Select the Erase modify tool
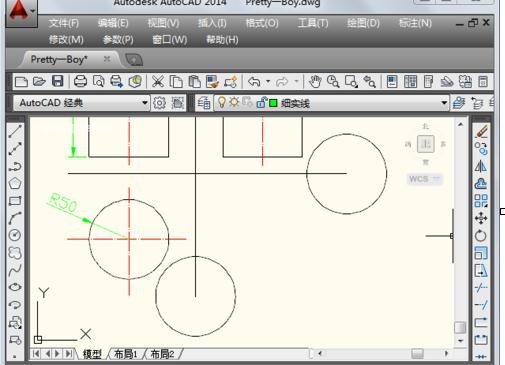Viewport: 505px width, 365px height. 481,131
